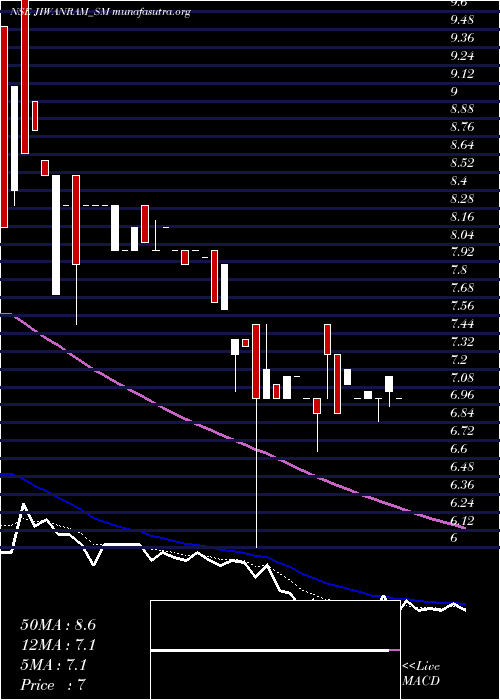Screen dimensions: 500x700
Task: Click the 7.92 price axis label
Action: click(462, 252)
